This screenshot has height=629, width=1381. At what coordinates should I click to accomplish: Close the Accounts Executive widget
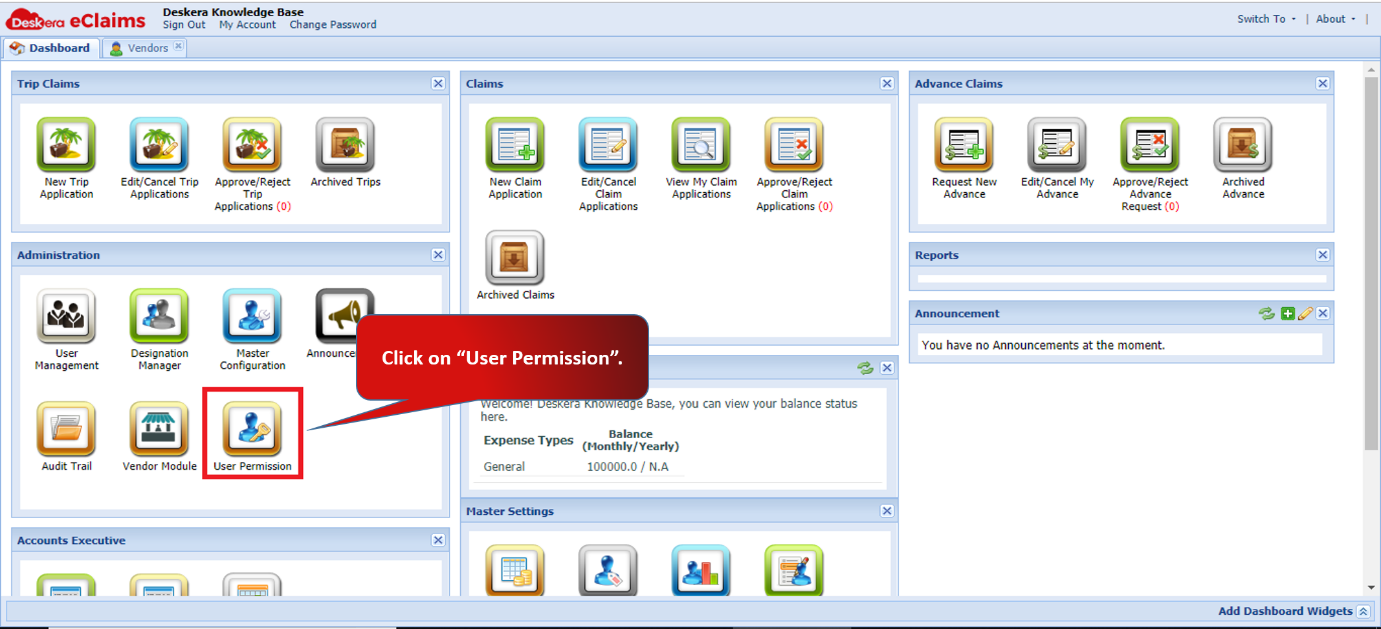pos(438,540)
